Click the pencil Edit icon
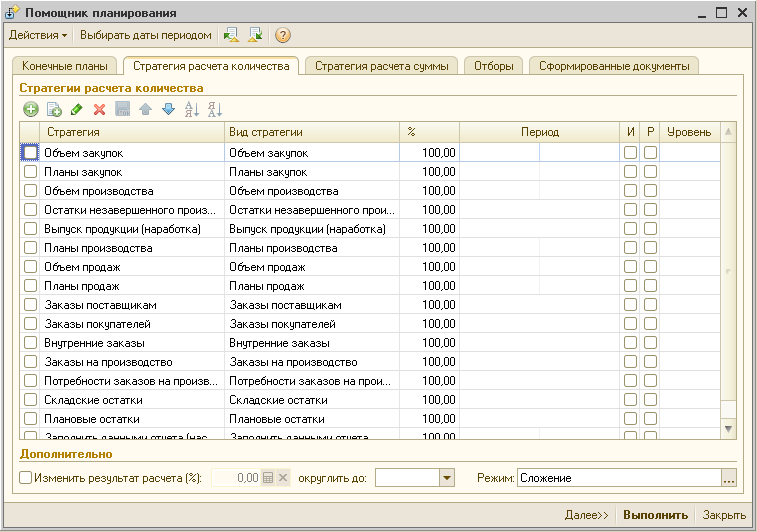The width and height of the screenshot is (757, 532). [76, 110]
